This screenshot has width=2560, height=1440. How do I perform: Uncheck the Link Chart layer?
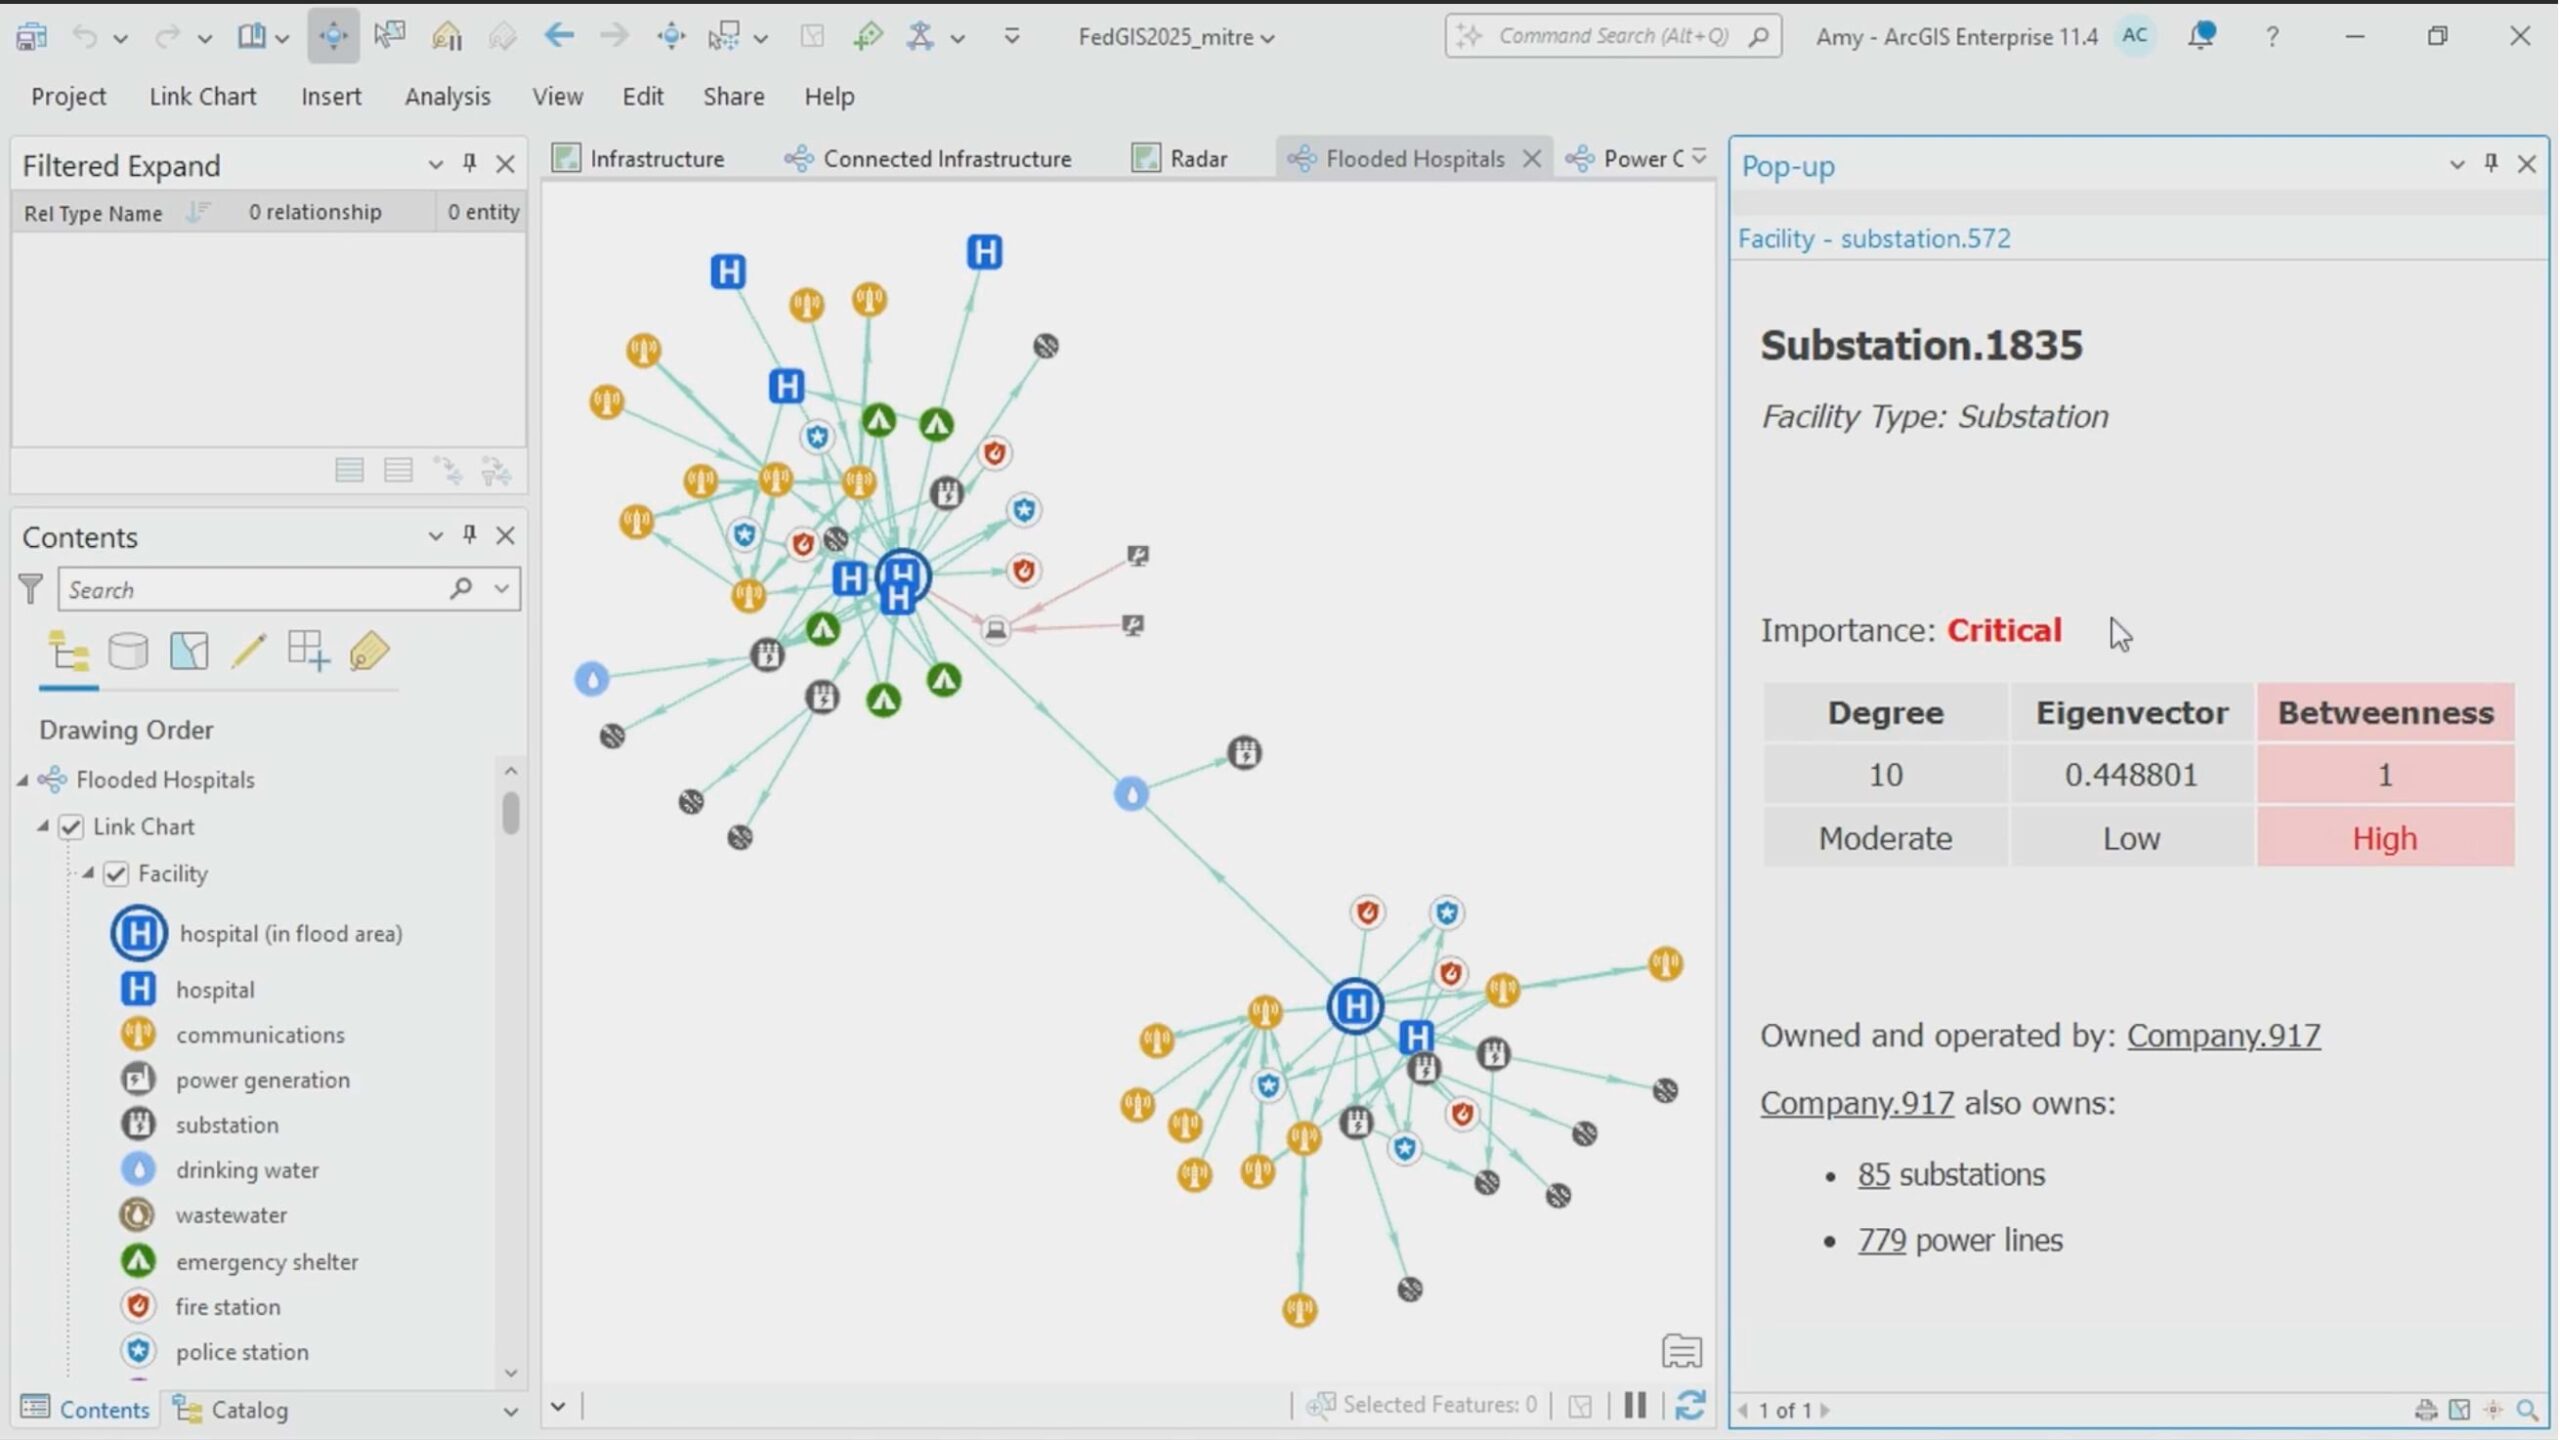pyautogui.click(x=70, y=826)
